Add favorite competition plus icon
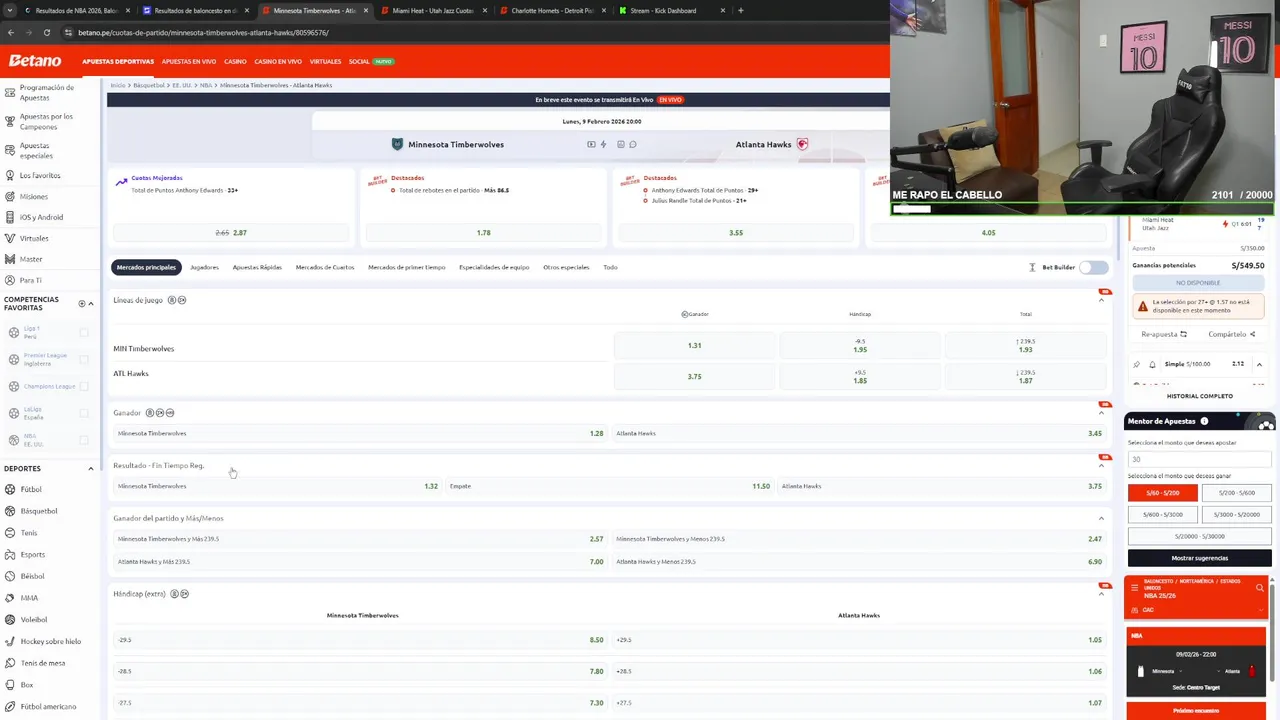The image size is (1280, 720). 82,303
